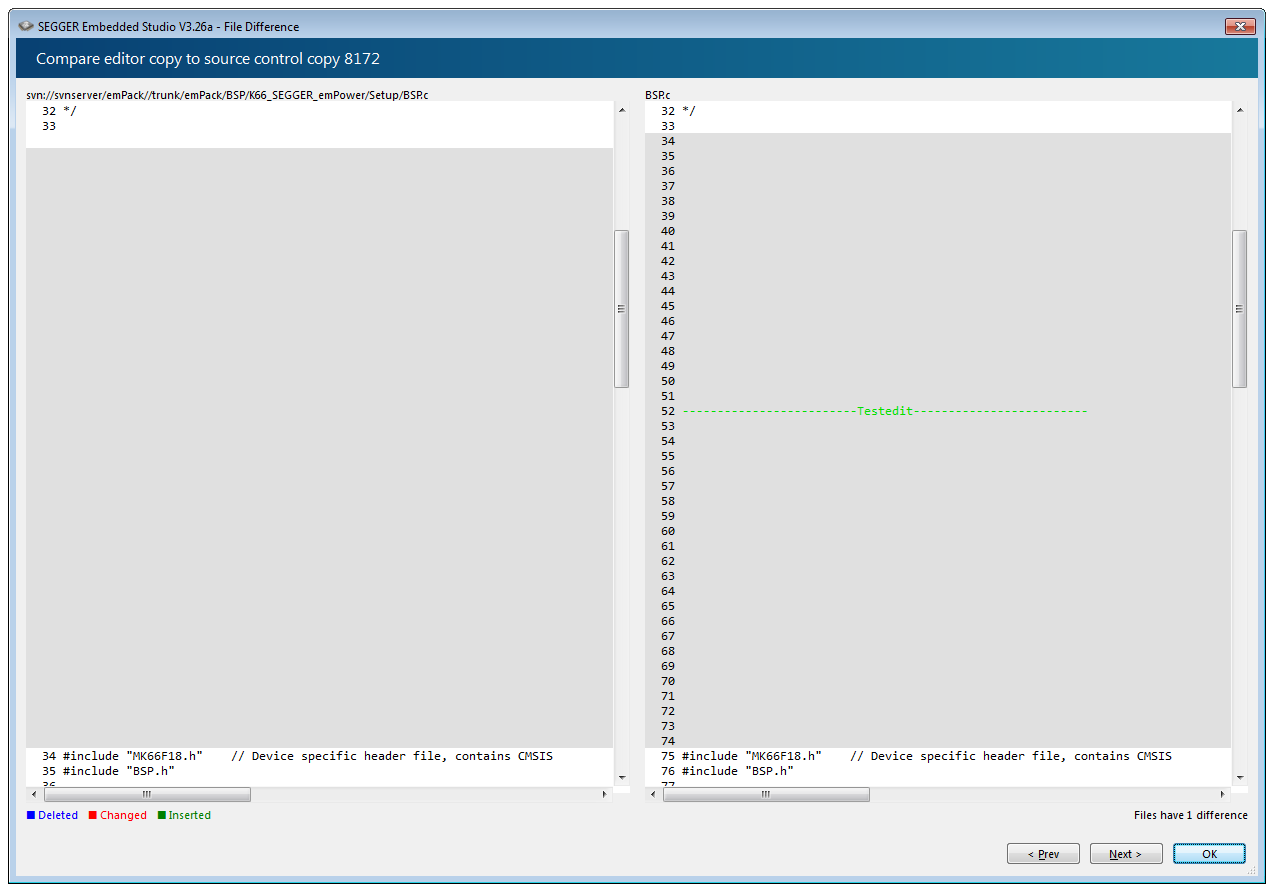The width and height of the screenshot is (1271, 894).
Task: Click left pane vertical scroll down arrow
Action: (x=621, y=777)
